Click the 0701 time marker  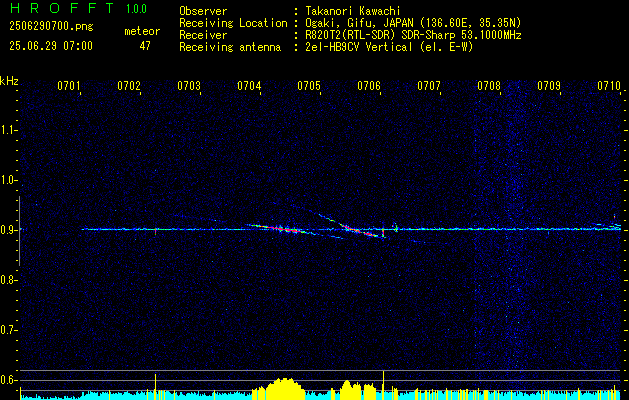click(x=69, y=86)
